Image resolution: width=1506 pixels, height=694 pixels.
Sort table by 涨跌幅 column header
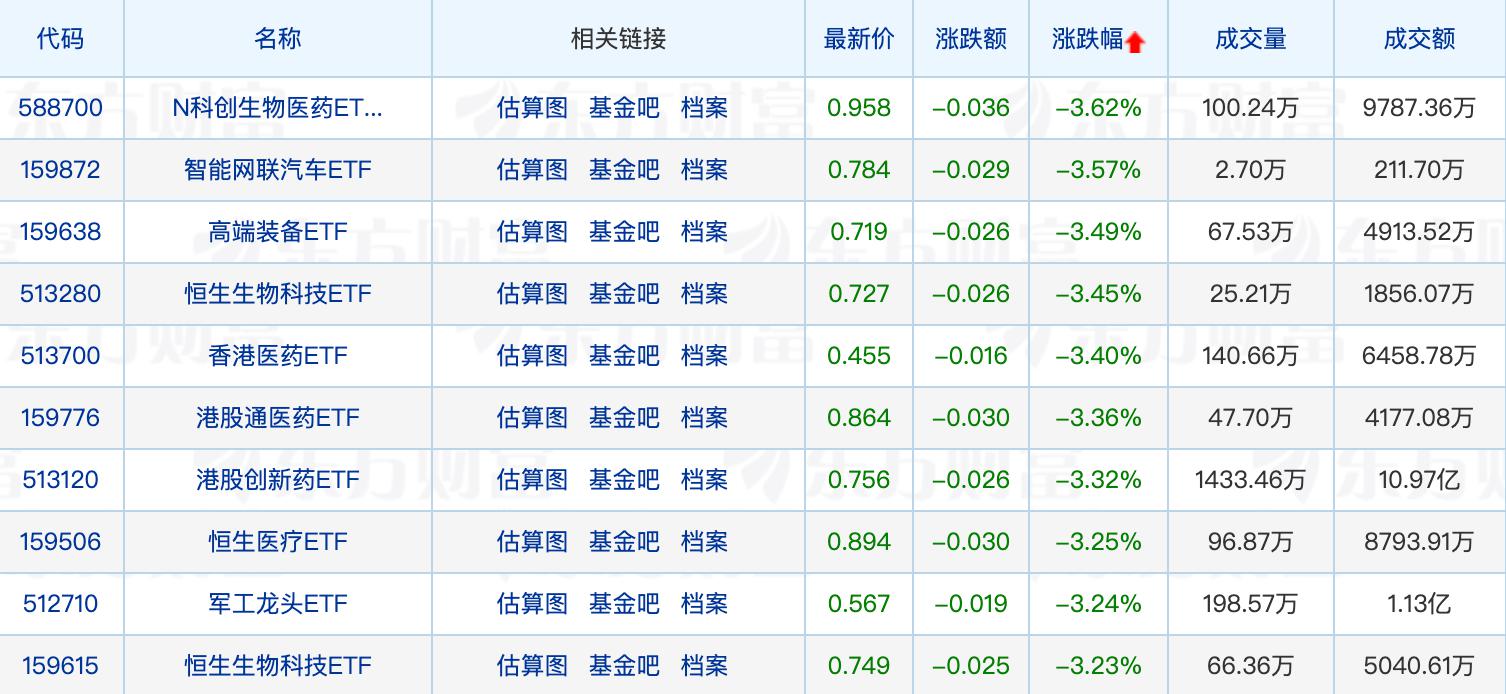(1088, 39)
